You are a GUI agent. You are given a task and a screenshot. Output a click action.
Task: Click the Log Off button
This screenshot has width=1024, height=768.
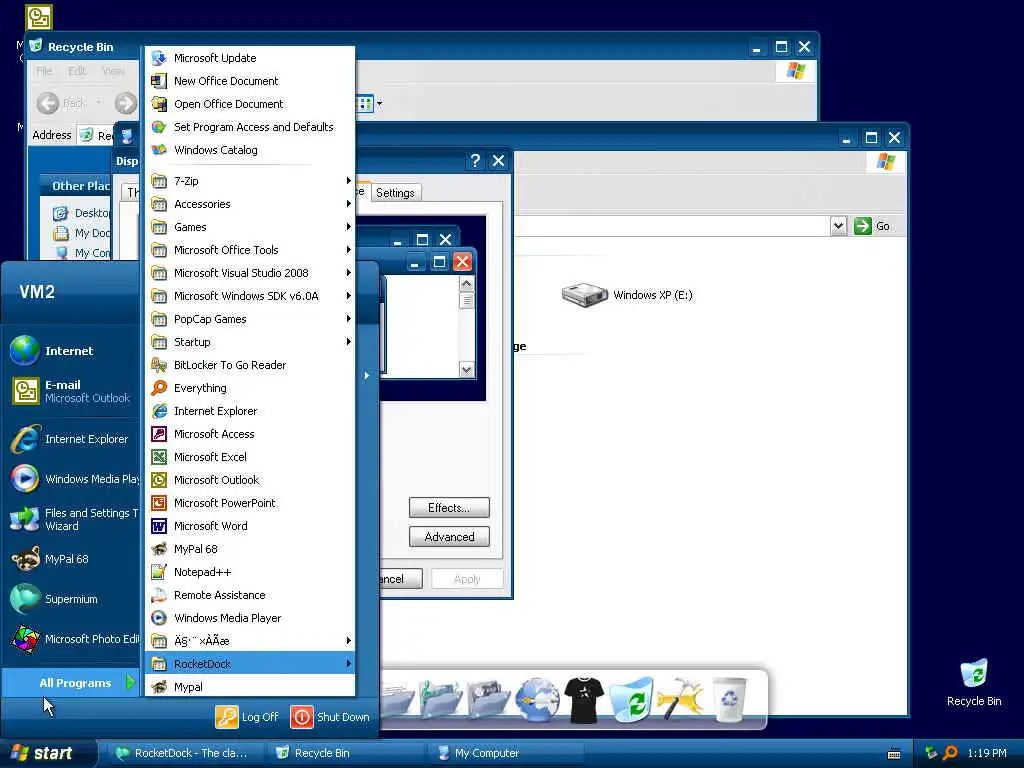248,716
